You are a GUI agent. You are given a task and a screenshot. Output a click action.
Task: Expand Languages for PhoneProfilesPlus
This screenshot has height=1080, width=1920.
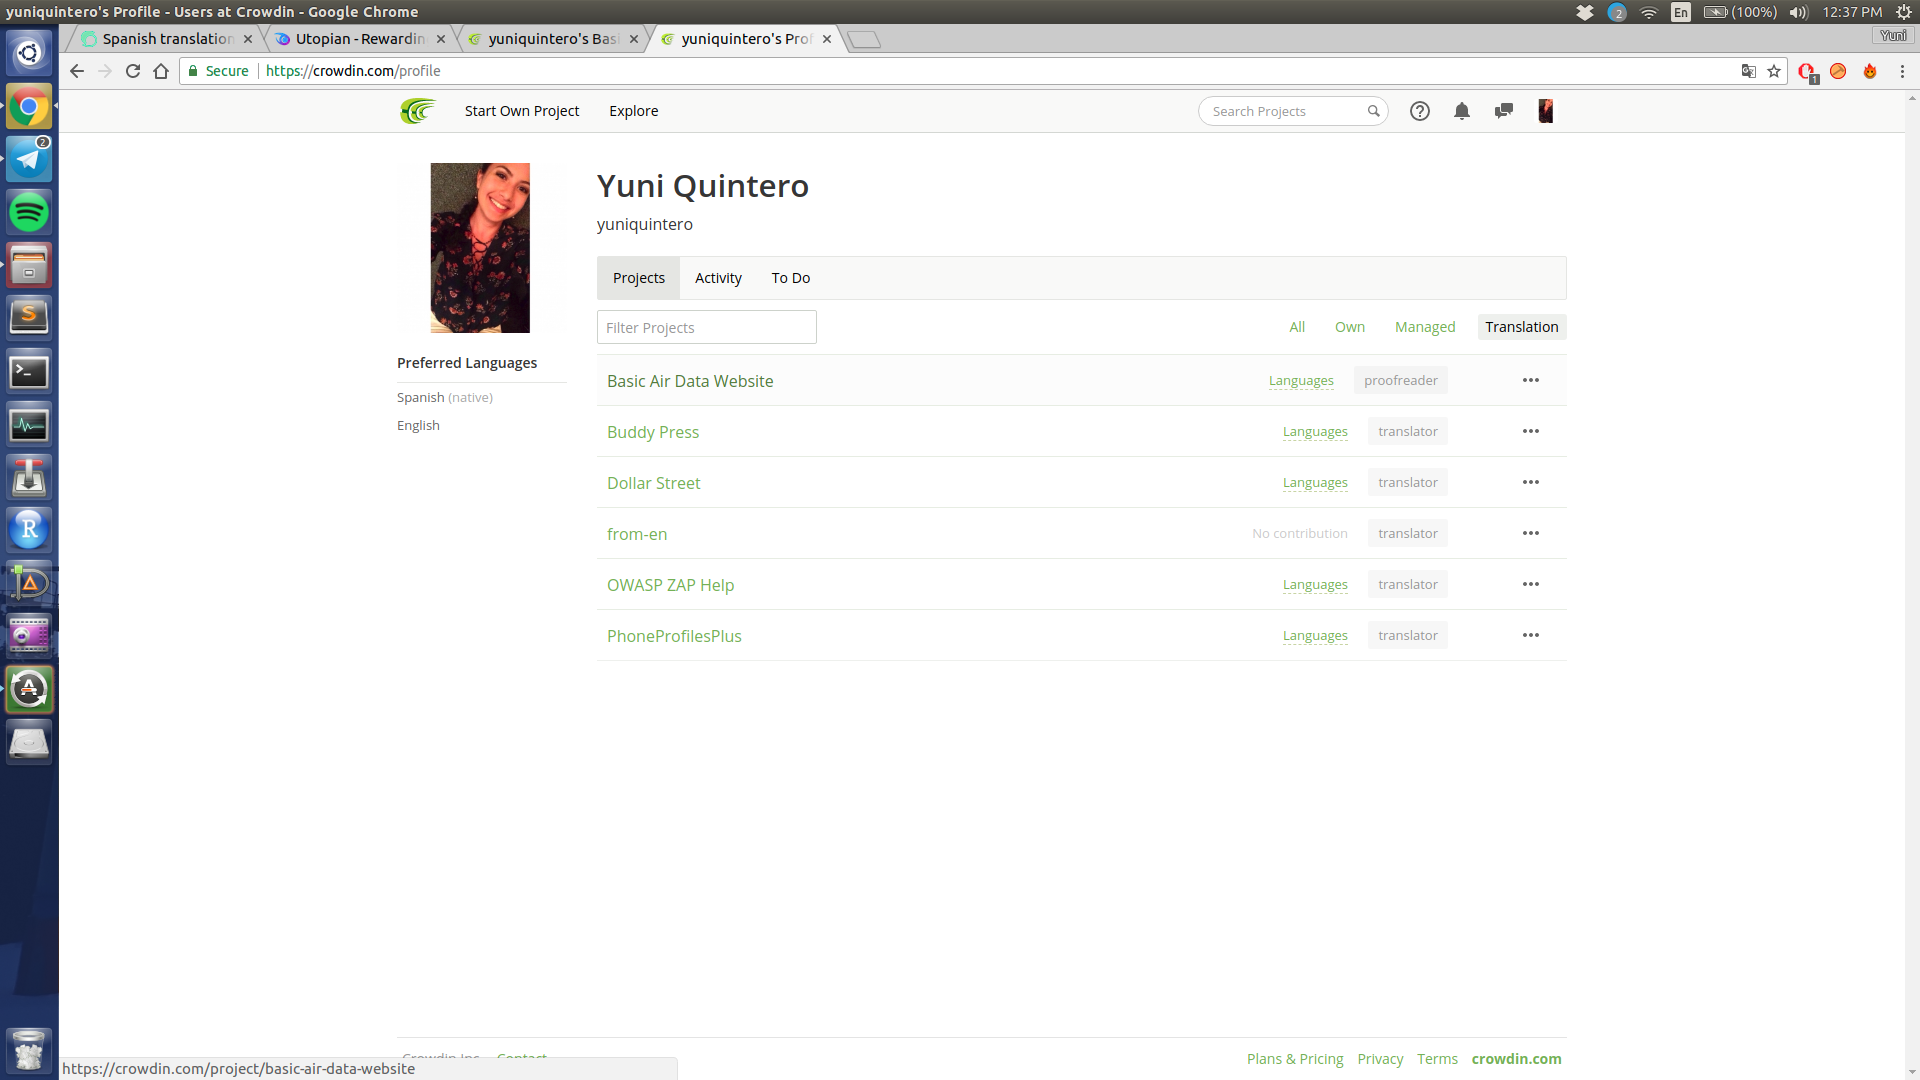(1315, 636)
